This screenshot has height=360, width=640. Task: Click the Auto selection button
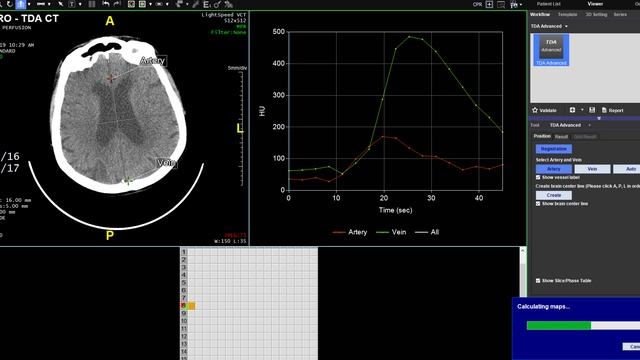(627, 169)
